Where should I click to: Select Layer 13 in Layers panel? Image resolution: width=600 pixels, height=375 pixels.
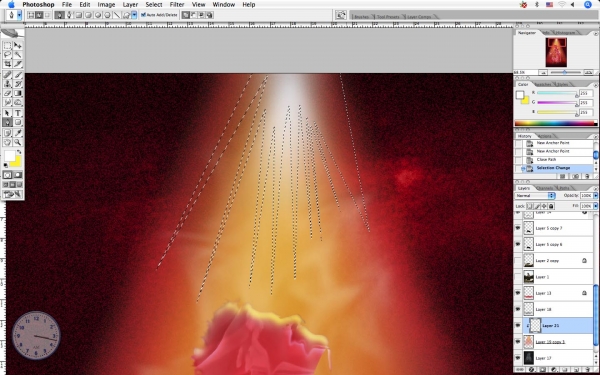[x=557, y=293]
